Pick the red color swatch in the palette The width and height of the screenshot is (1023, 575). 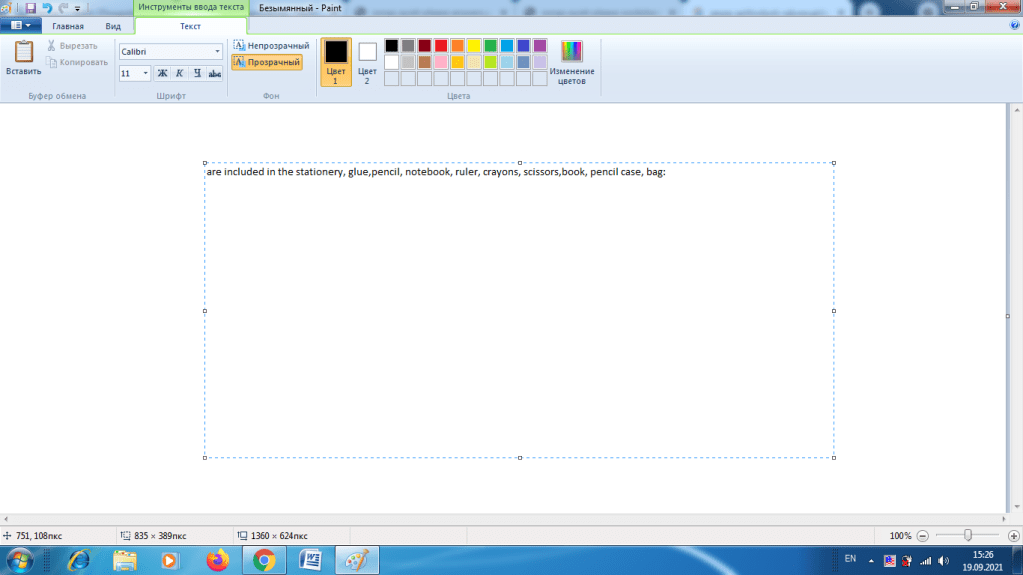click(x=441, y=46)
